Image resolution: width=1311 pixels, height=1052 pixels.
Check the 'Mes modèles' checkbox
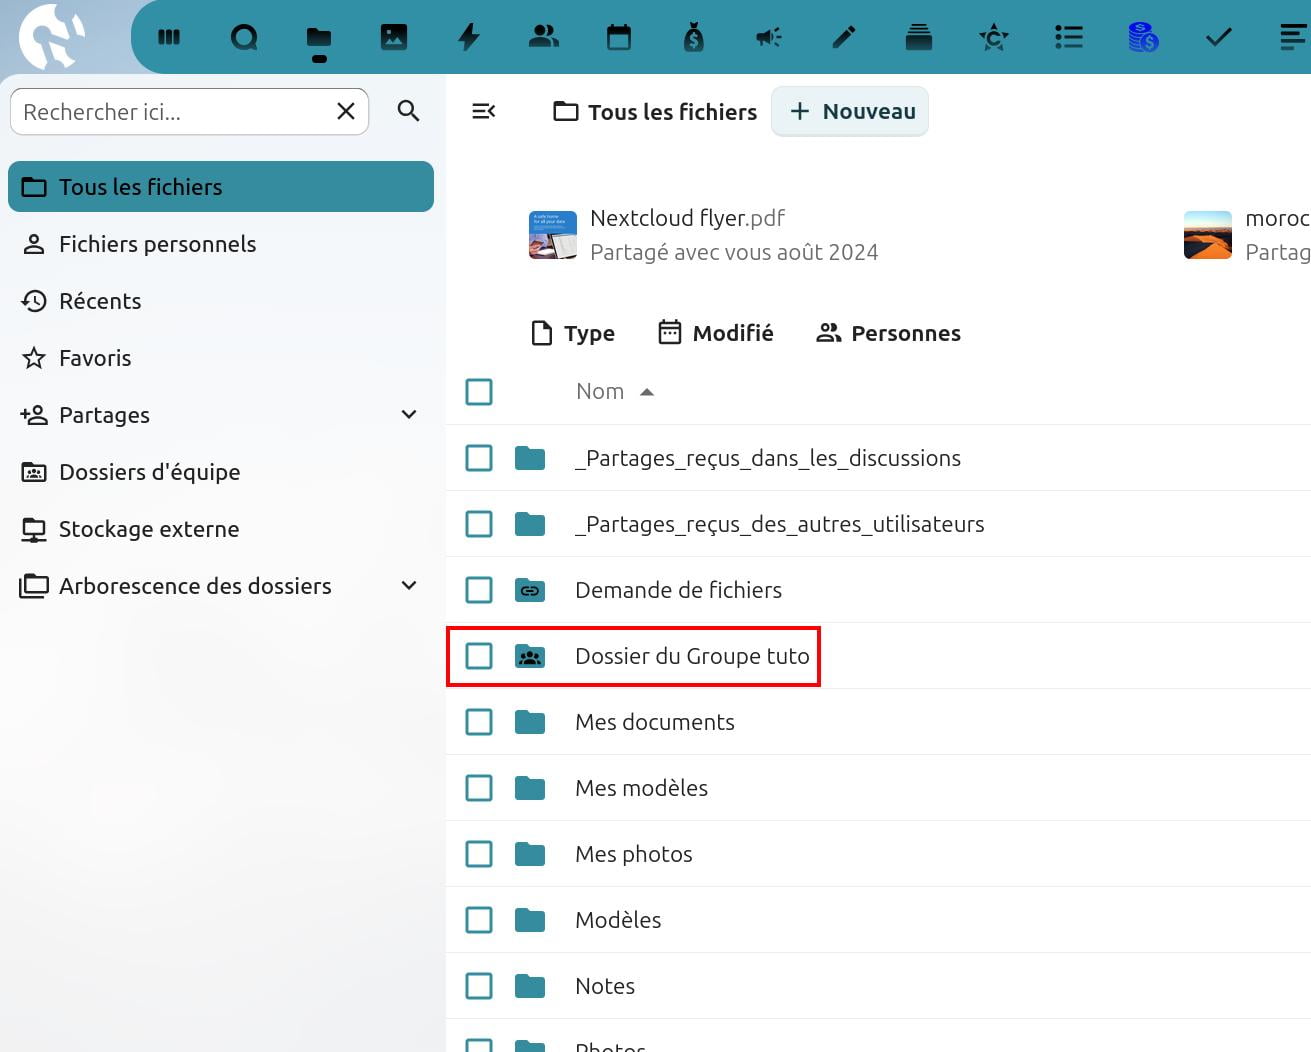point(479,788)
